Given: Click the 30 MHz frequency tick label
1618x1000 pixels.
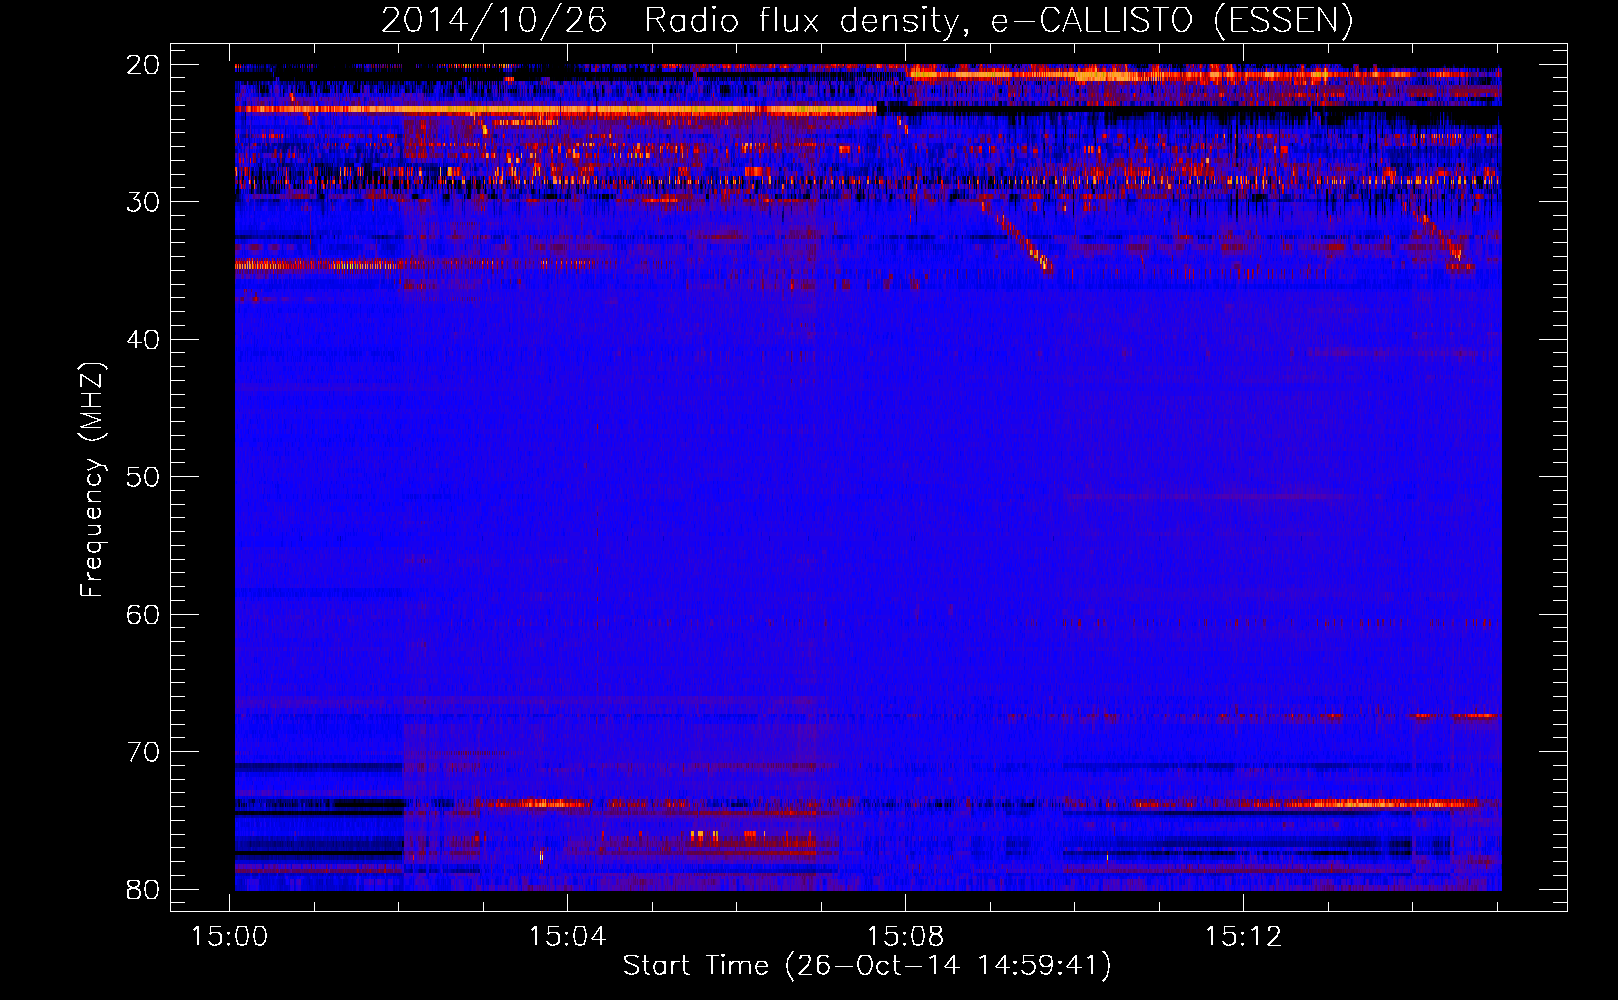Looking at the screenshot, I should click(143, 202).
